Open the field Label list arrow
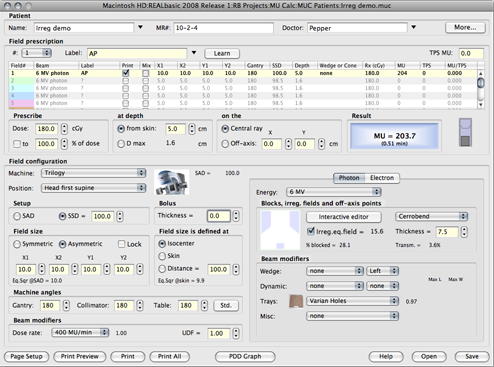The image size is (494, 367). [x=194, y=53]
